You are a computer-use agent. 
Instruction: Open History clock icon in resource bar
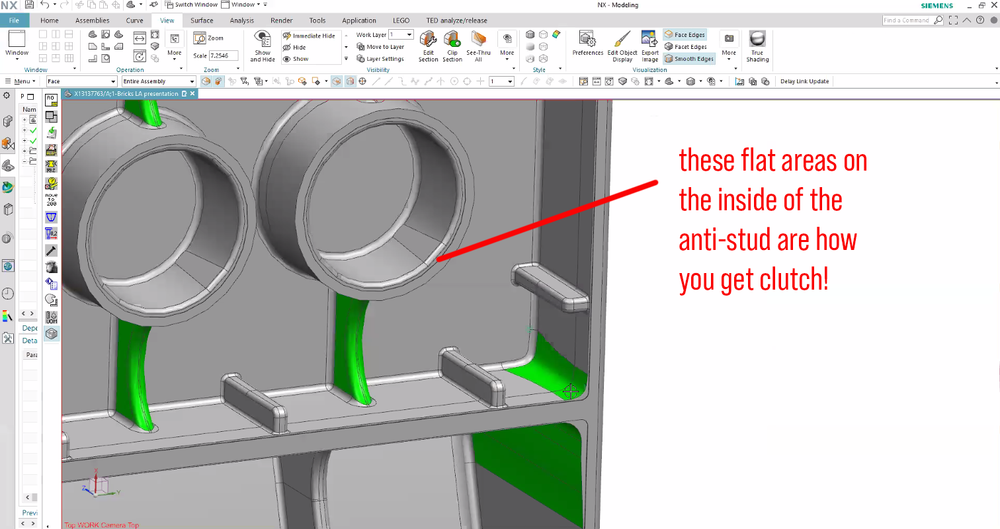8,294
